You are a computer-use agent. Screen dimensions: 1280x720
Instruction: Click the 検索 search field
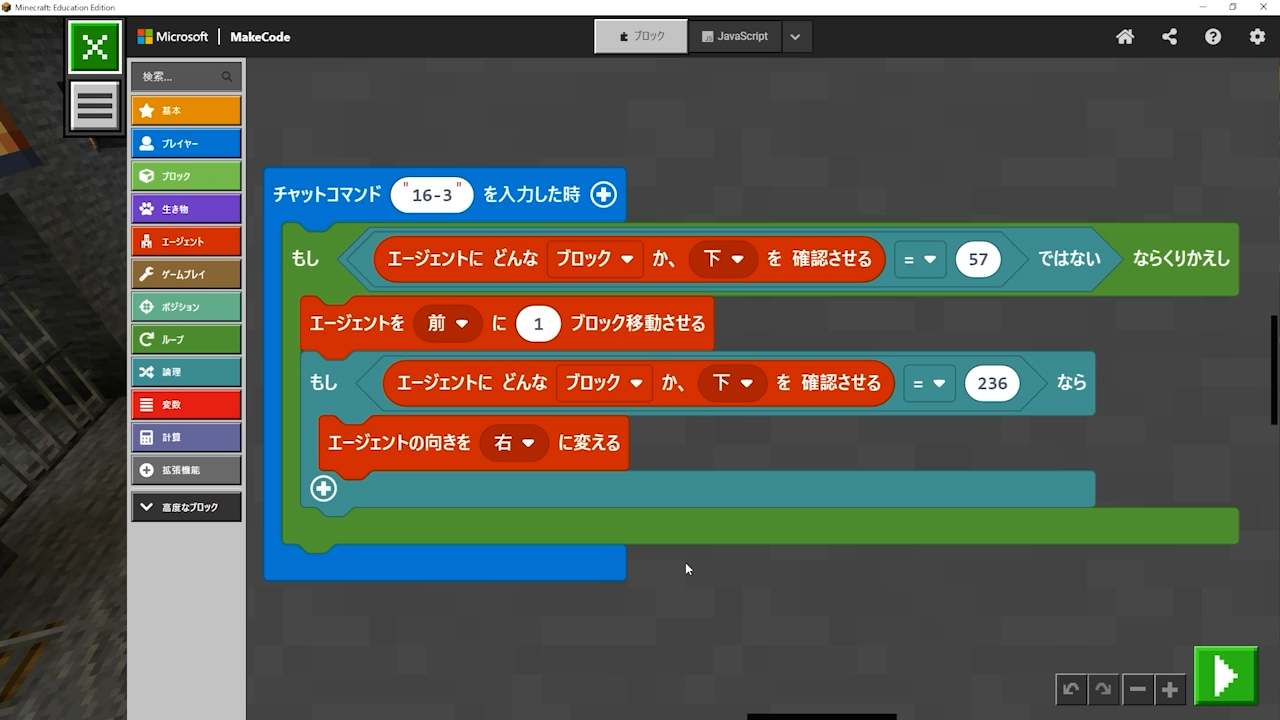tap(180, 76)
